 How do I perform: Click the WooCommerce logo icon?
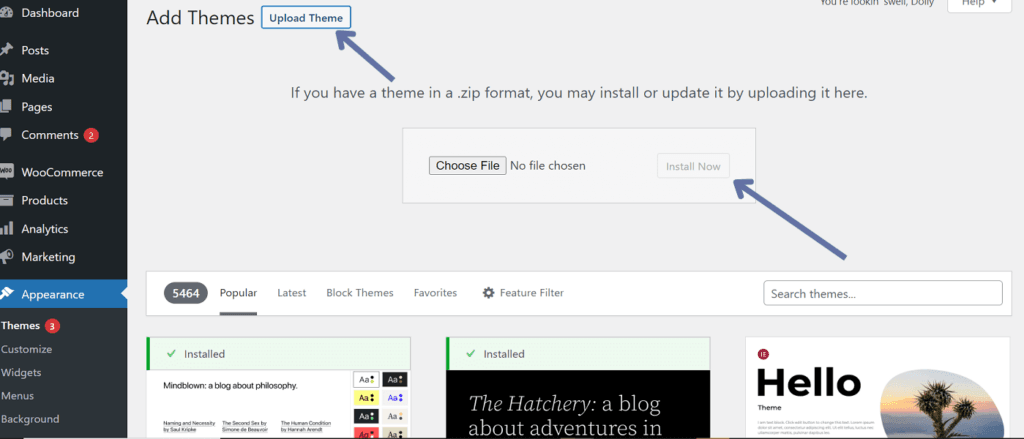[6, 172]
